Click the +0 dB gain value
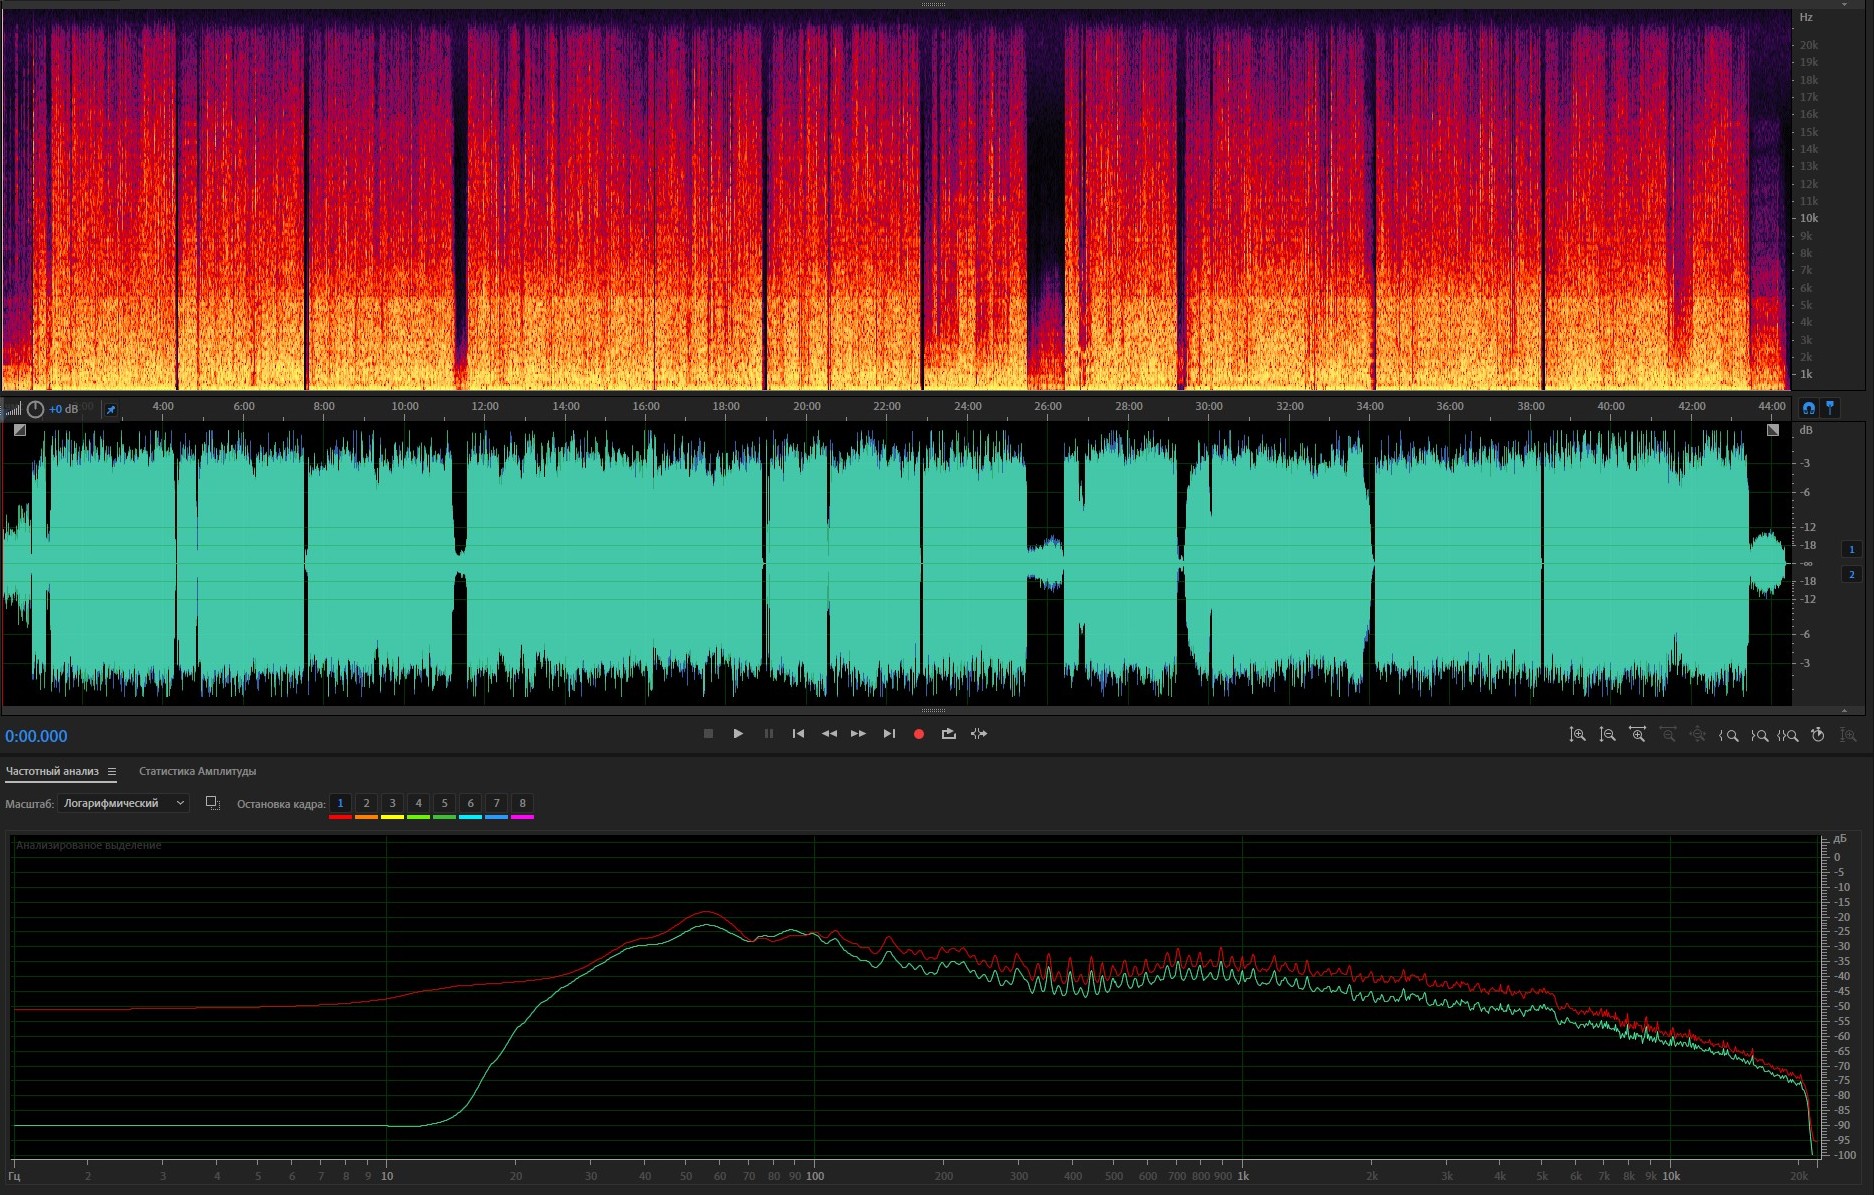Image resolution: width=1874 pixels, height=1195 pixels. coord(63,409)
